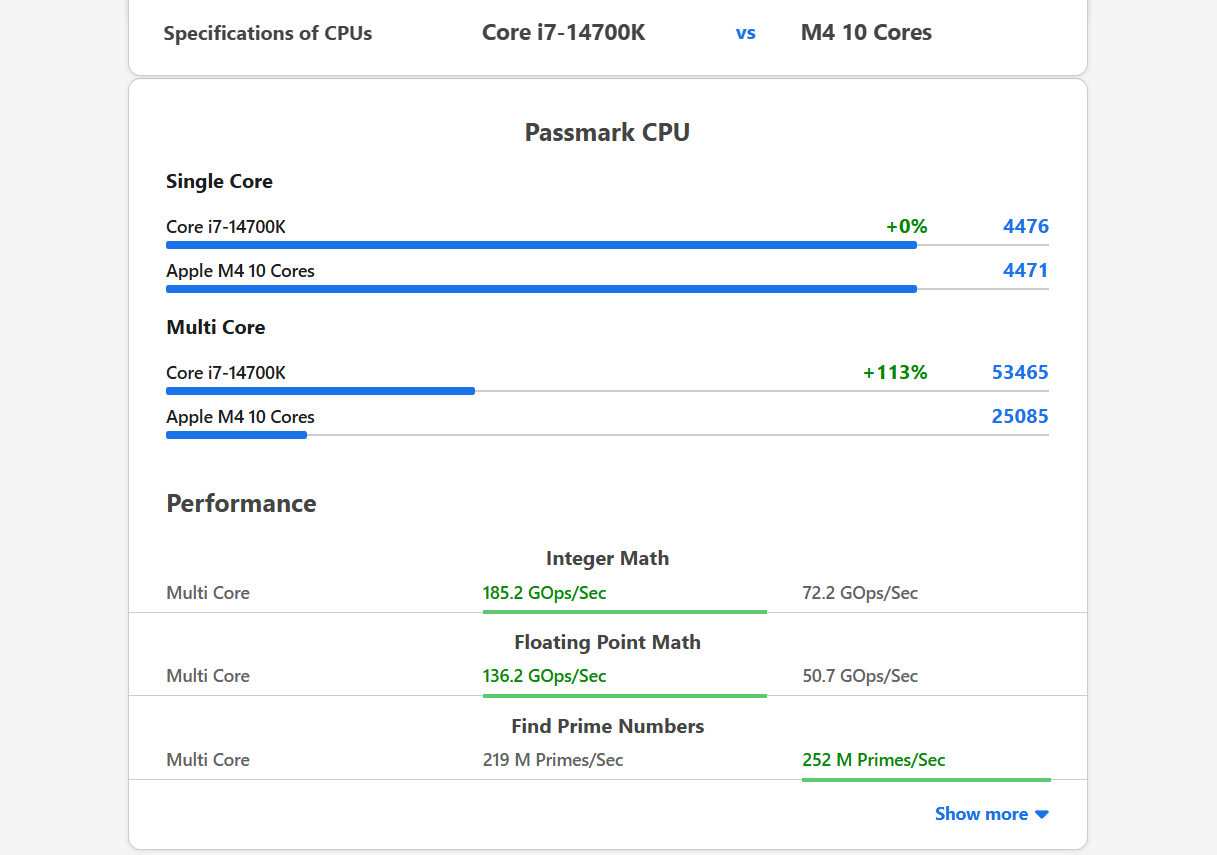This screenshot has width=1217, height=855.
Task: Click the blue vs link
Action: 746,33
